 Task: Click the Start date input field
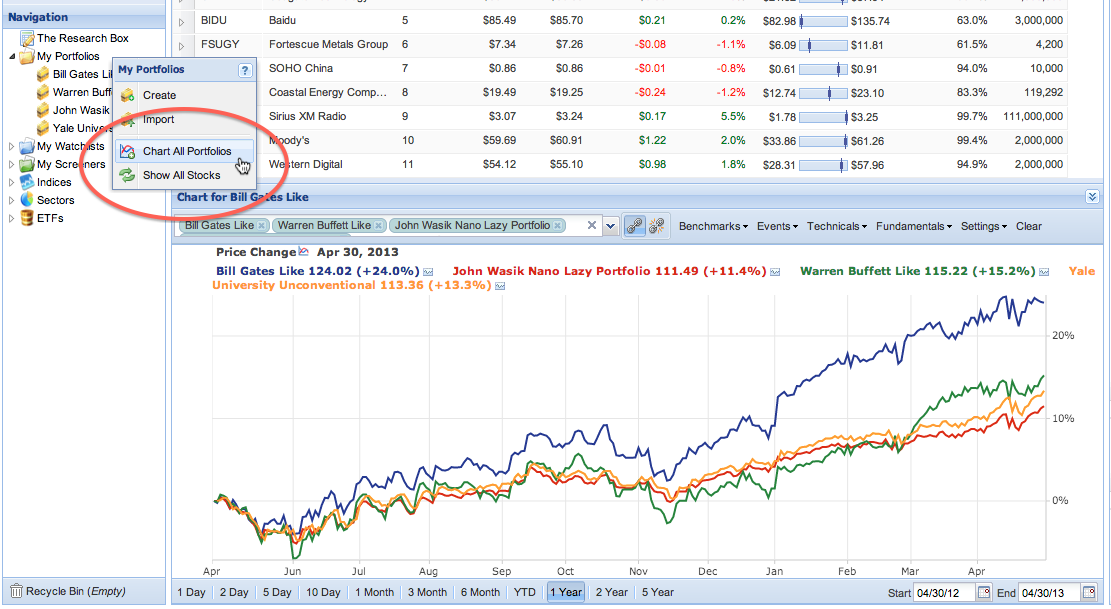946,593
